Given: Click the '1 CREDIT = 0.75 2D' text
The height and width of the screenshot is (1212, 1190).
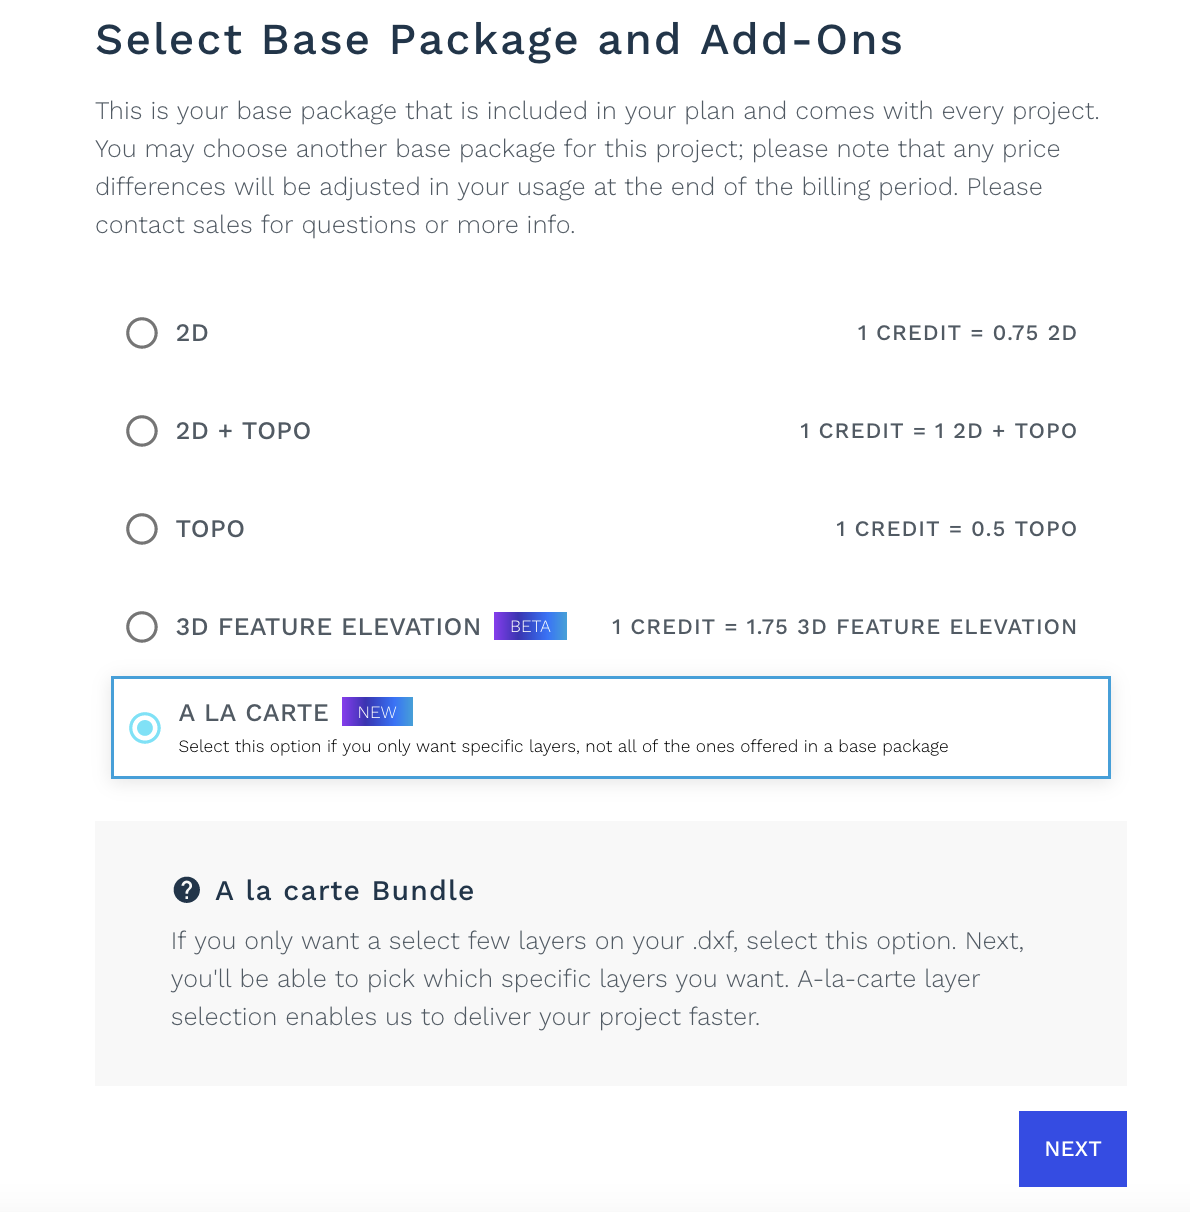Looking at the screenshot, I should [967, 333].
